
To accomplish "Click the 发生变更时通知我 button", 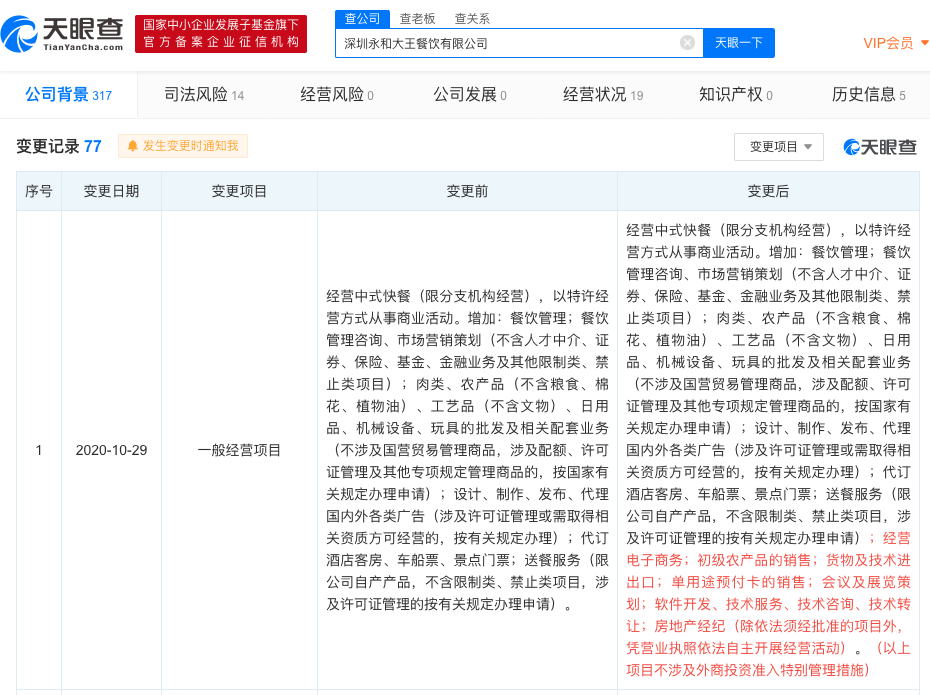I will coord(183,146).
